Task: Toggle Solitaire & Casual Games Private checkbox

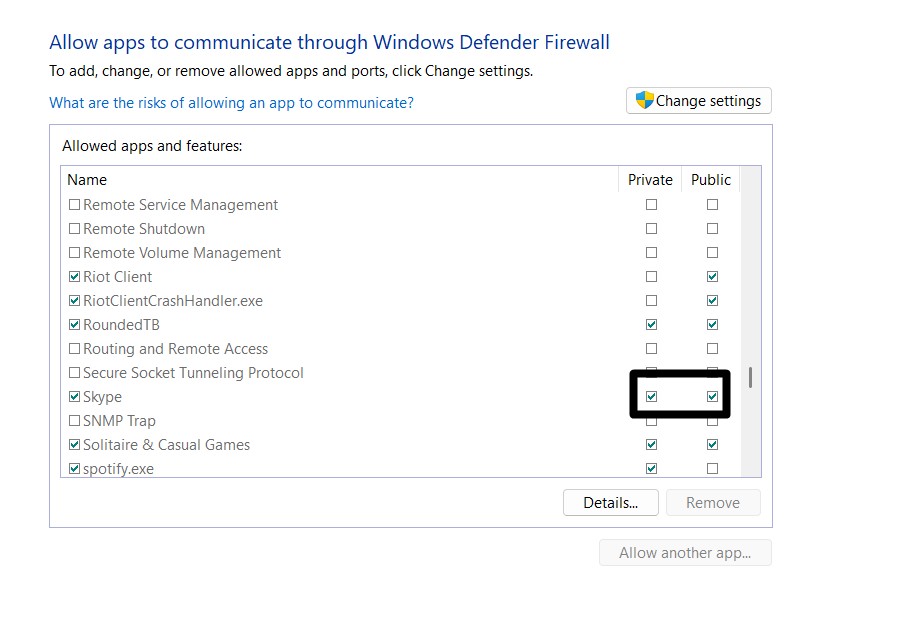Action: tap(651, 445)
